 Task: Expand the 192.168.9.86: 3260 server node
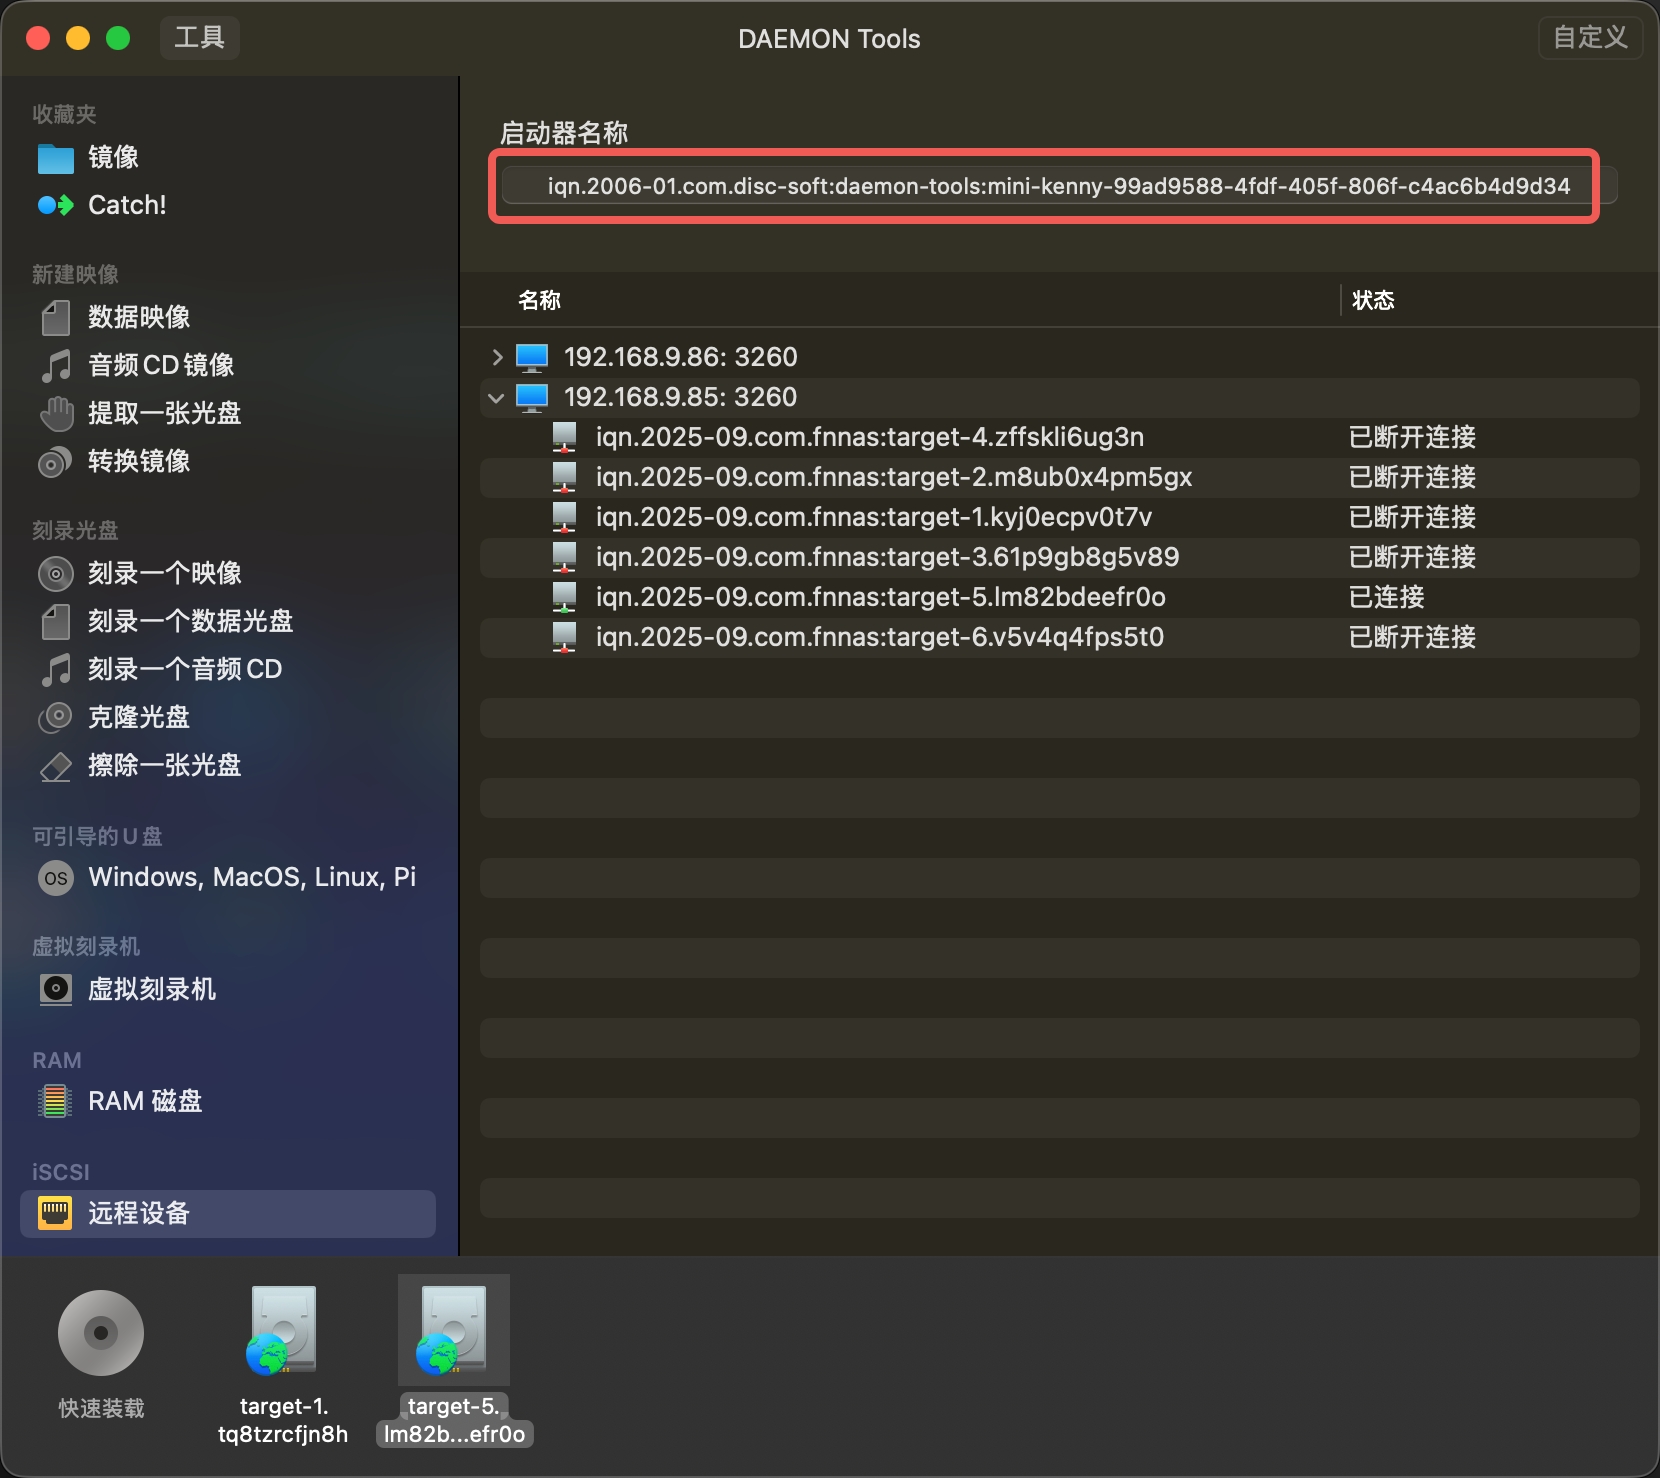(x=497, y=357)
